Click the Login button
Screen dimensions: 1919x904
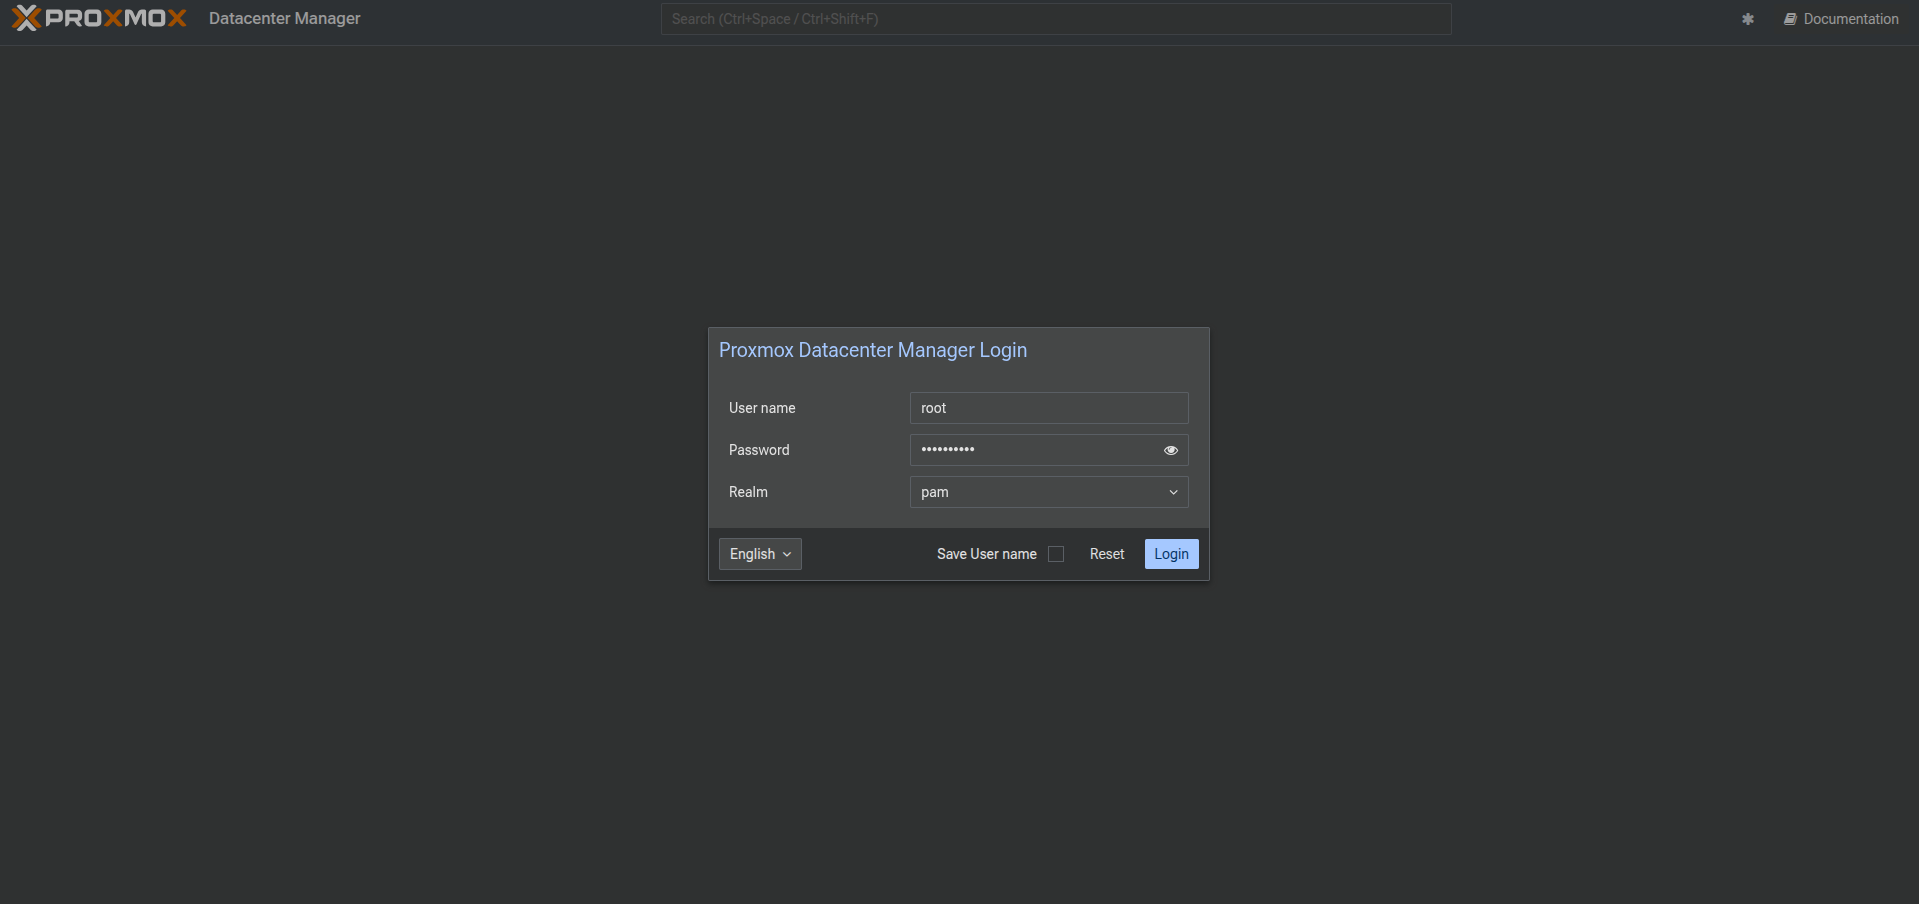pos(1172,554)
